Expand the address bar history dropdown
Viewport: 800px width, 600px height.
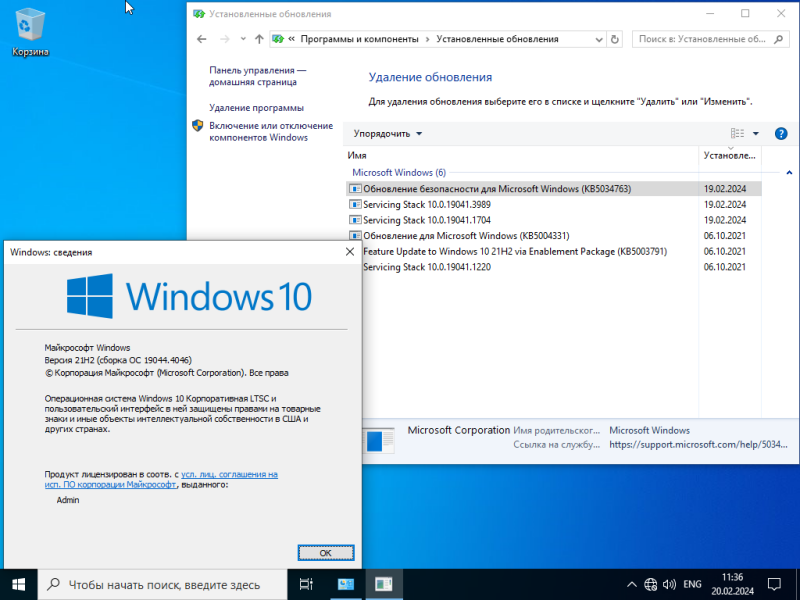[x=599, y=39]
